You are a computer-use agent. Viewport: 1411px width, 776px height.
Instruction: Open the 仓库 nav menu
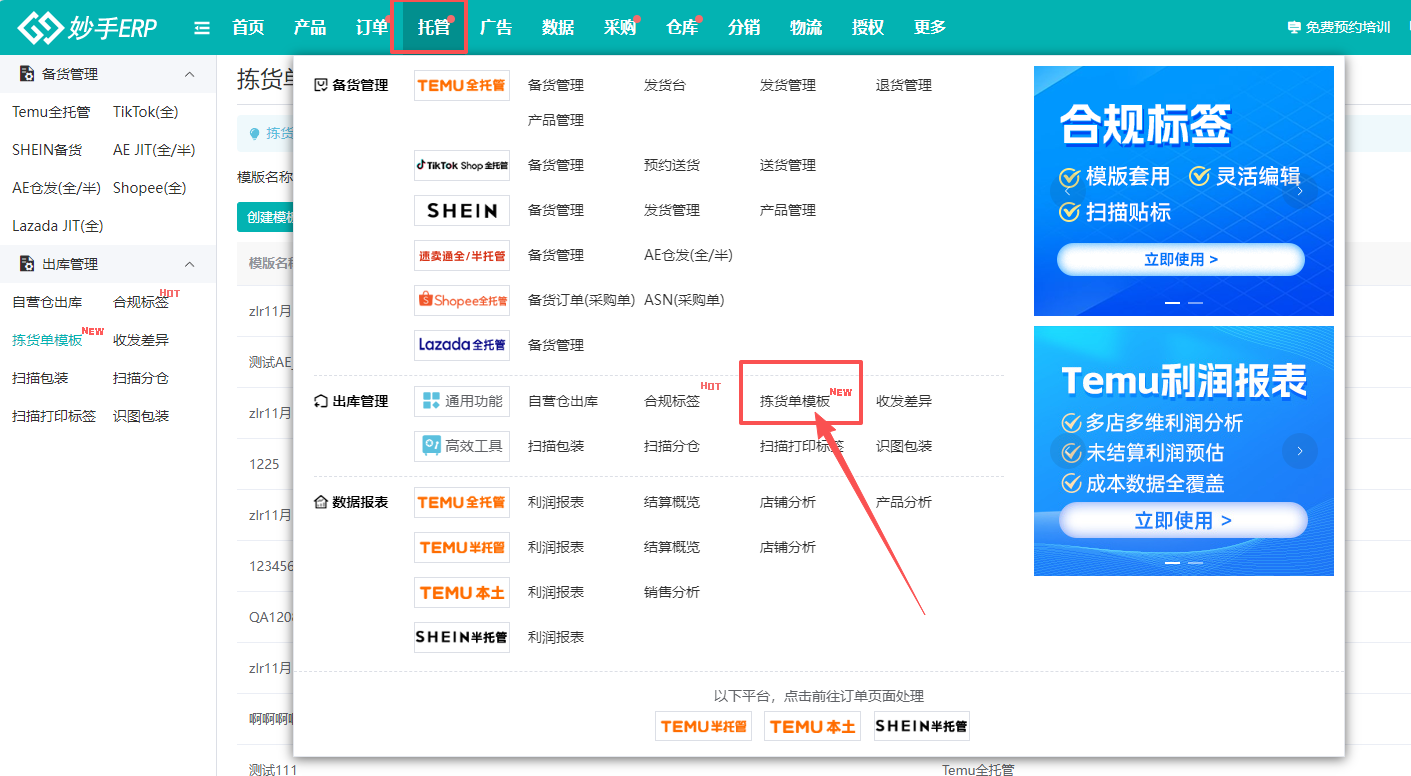click(x=682, y=28)
